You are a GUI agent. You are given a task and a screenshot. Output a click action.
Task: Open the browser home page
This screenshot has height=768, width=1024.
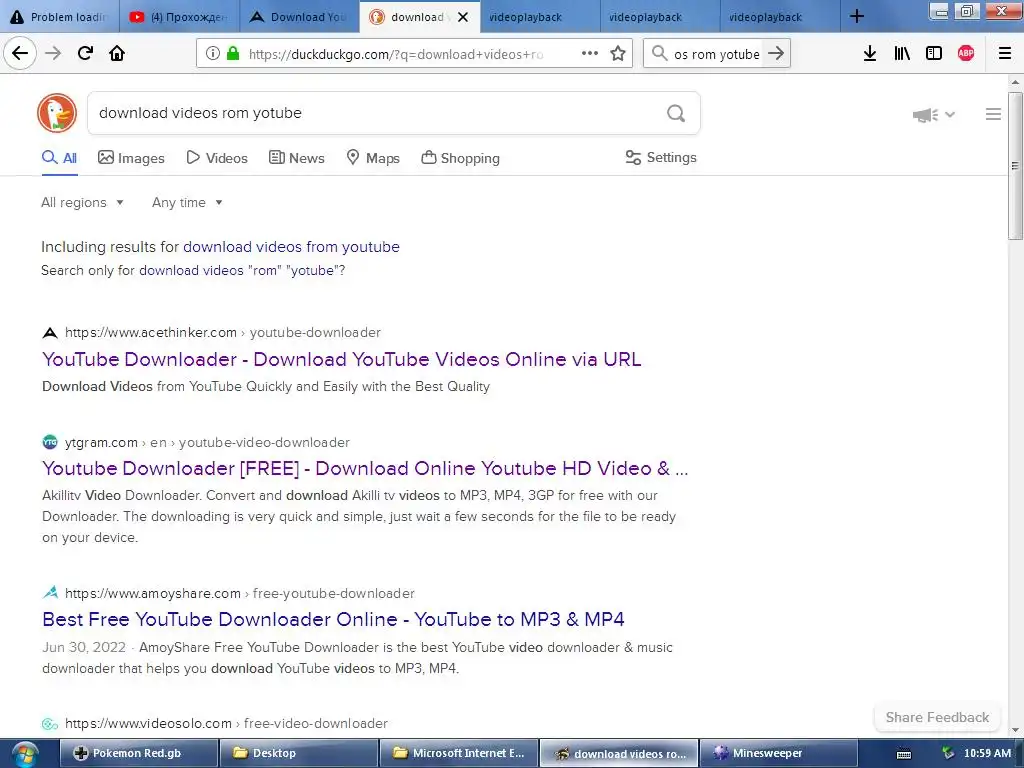click(117, 53)
